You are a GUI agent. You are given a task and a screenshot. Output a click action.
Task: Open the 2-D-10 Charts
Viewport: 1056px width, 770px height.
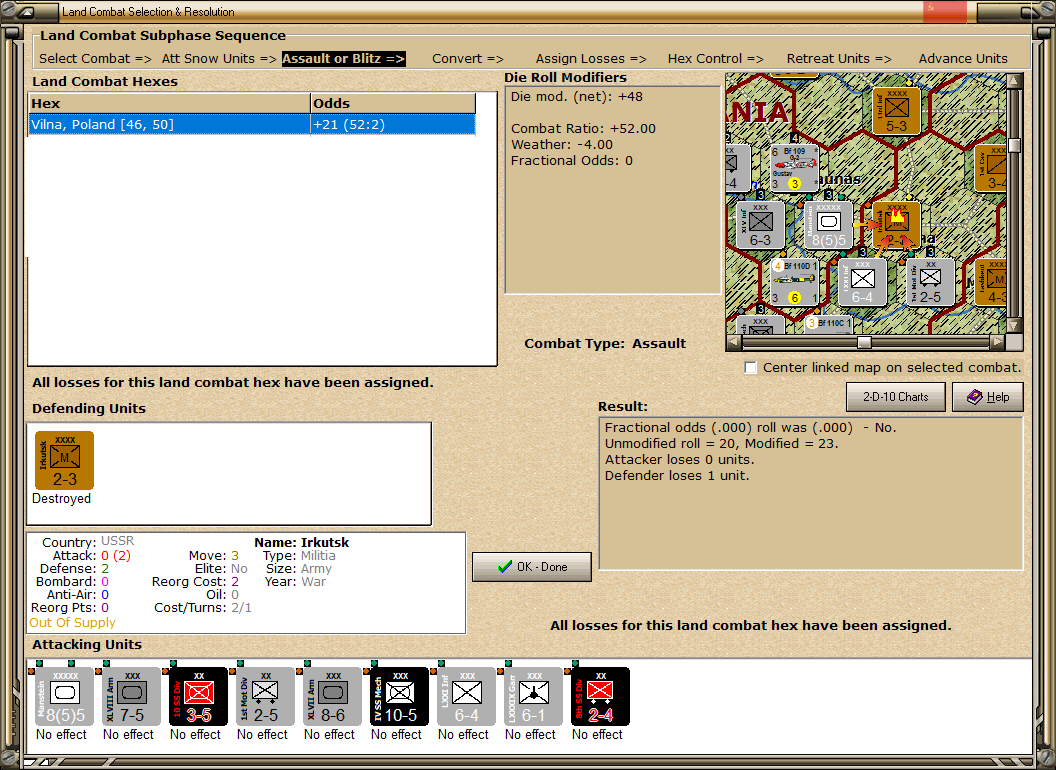point(896,397)
